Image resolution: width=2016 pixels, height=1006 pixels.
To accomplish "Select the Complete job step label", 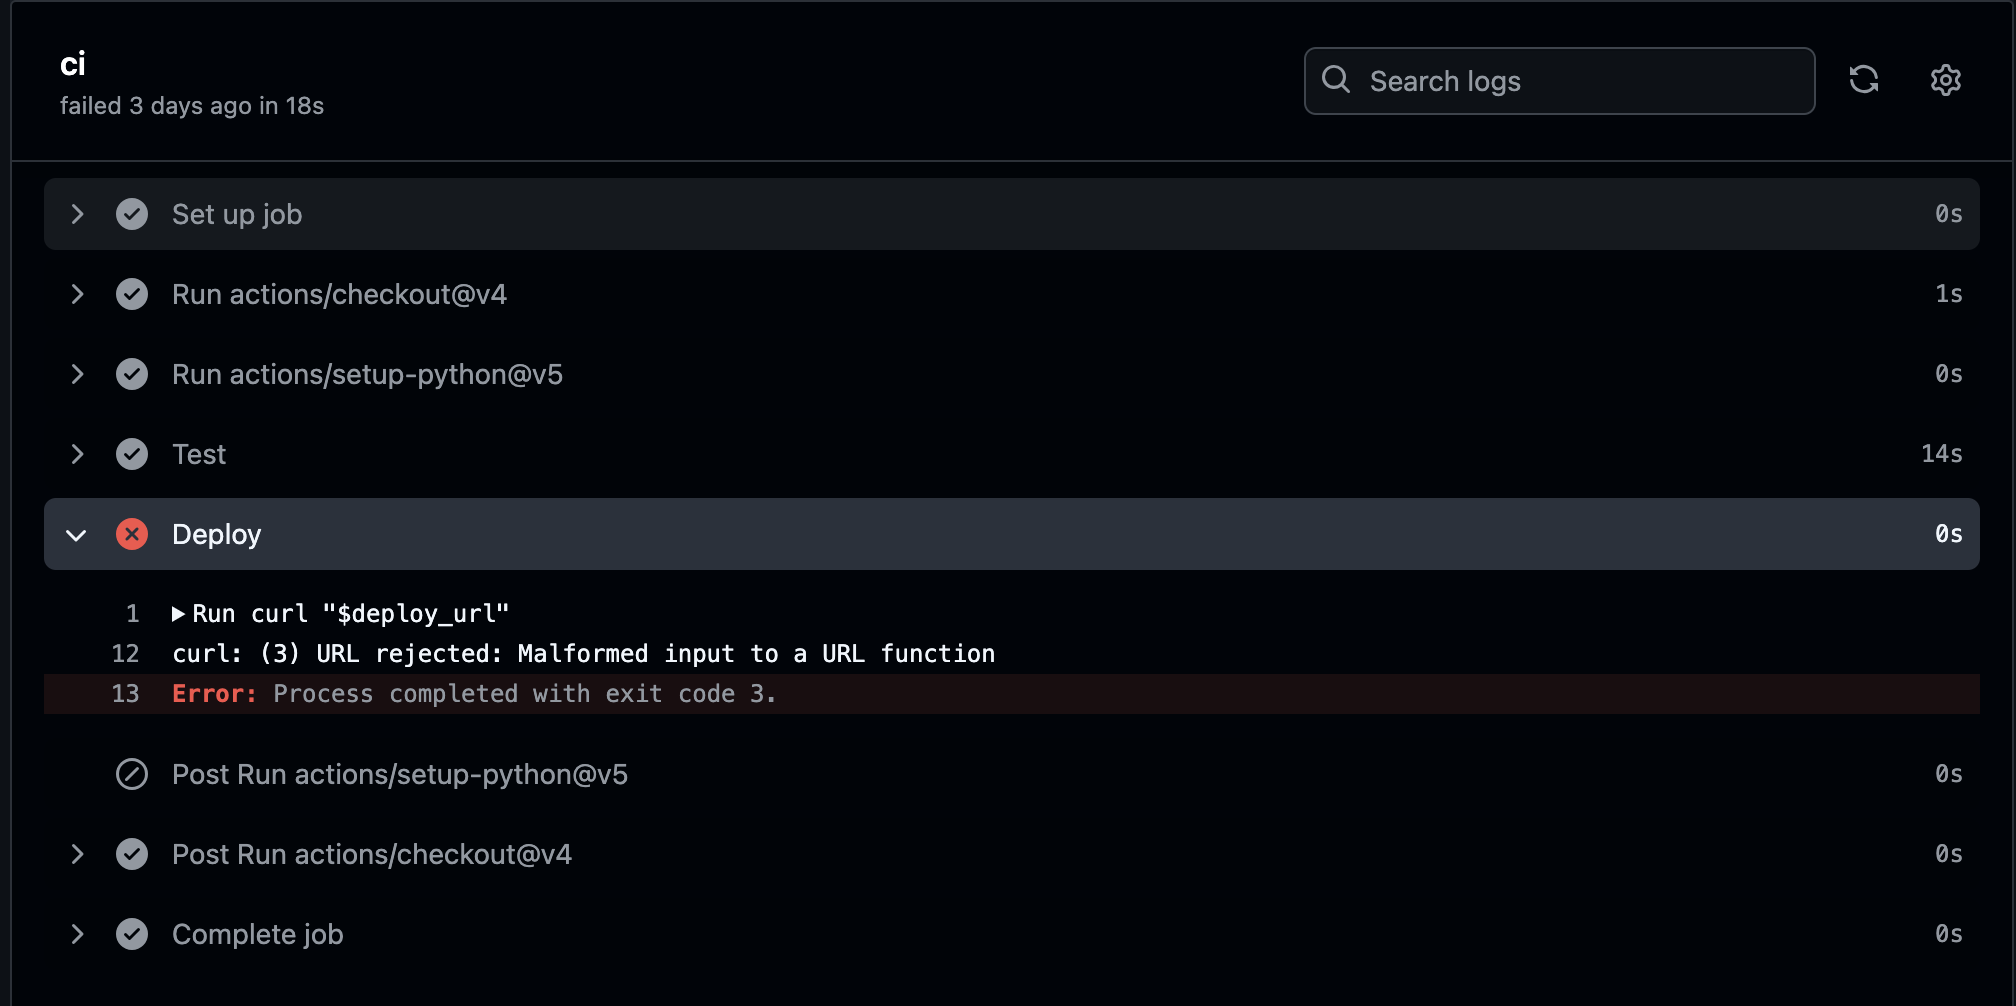I will point(258,934).
